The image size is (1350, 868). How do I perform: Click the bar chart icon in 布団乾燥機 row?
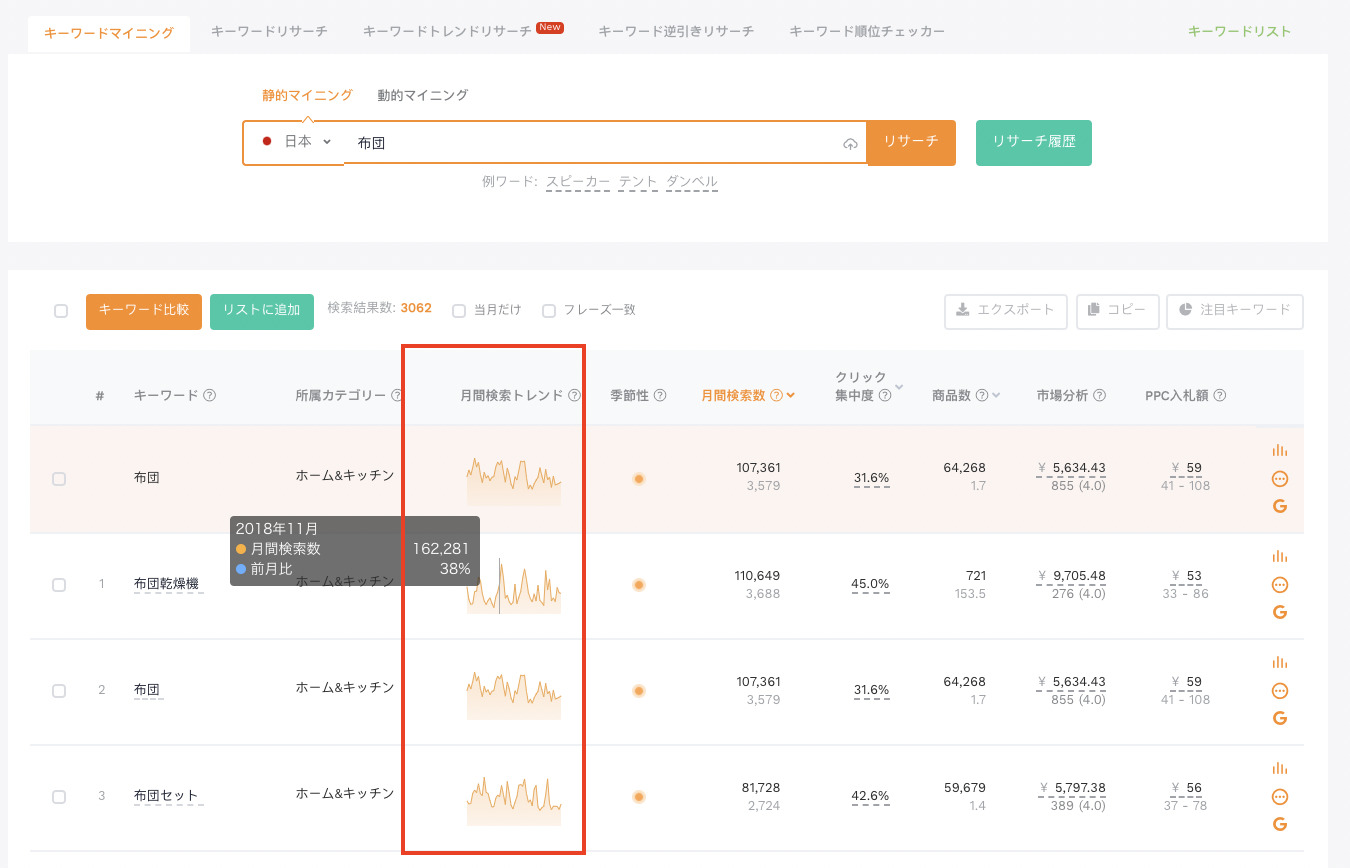point(1279,557)
